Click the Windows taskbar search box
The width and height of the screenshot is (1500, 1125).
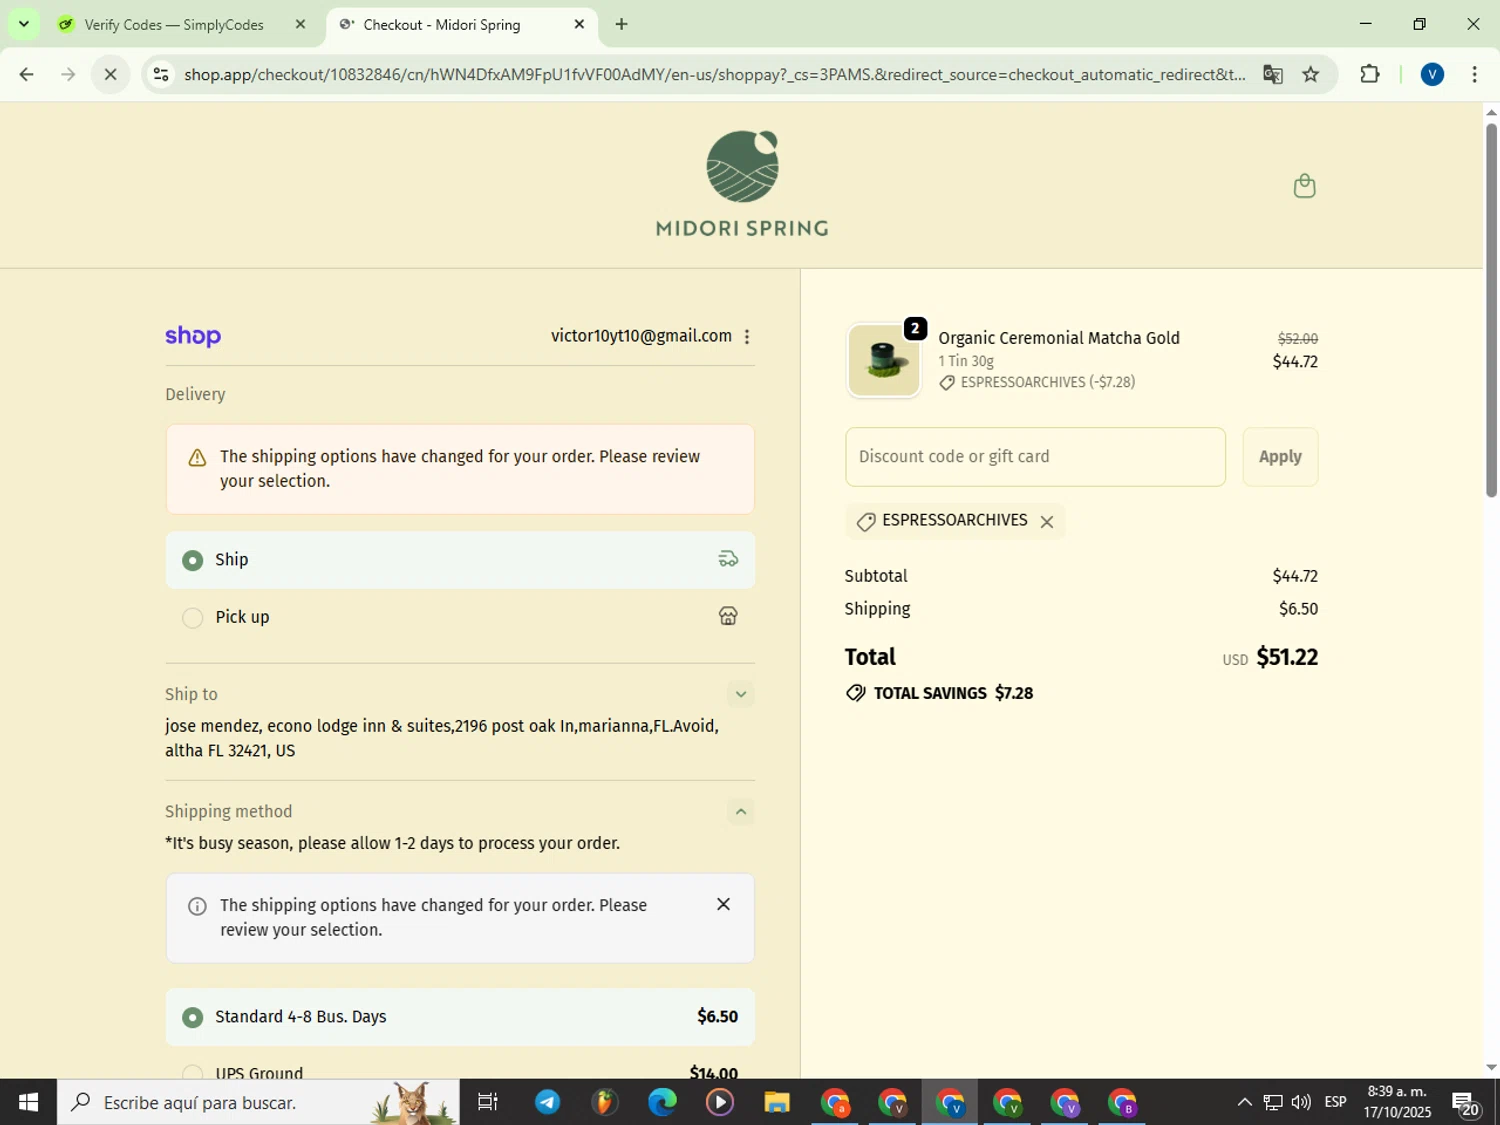(x=258, y=1102)
